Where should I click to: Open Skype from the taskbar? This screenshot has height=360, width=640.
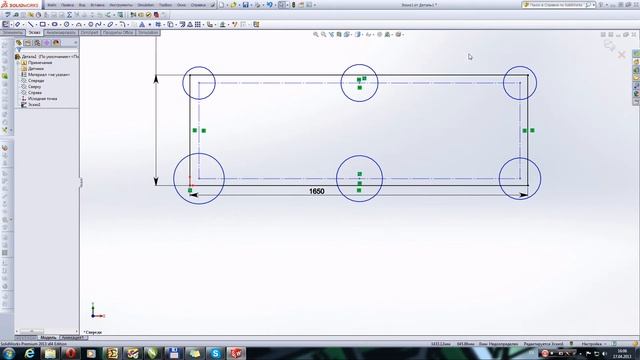pyautogui.click(x=215, y=353)
